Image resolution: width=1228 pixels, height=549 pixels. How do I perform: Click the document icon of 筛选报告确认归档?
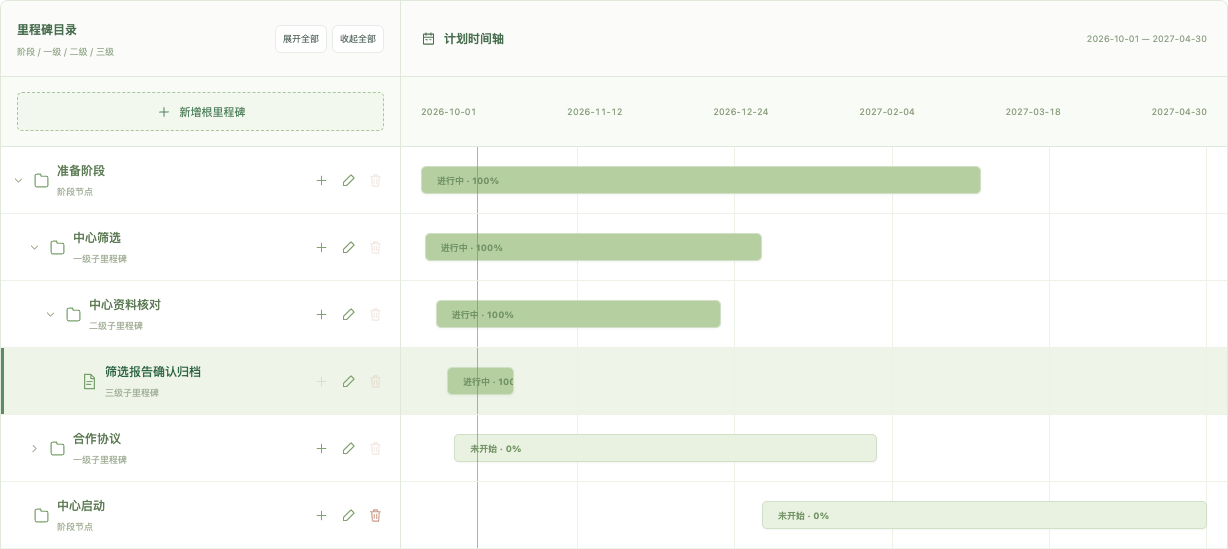point(89,382)
